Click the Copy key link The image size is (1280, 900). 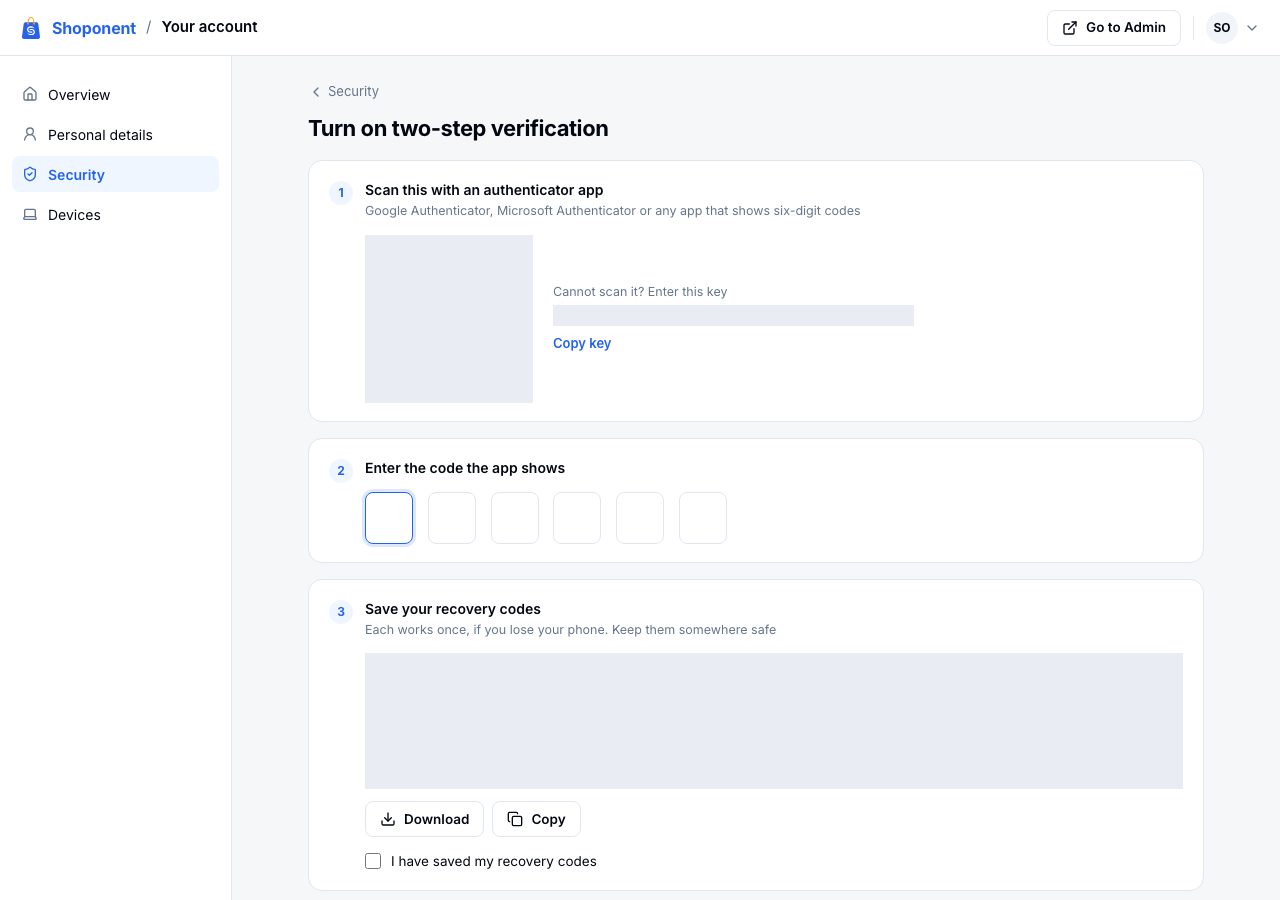[x=582, y=343]
